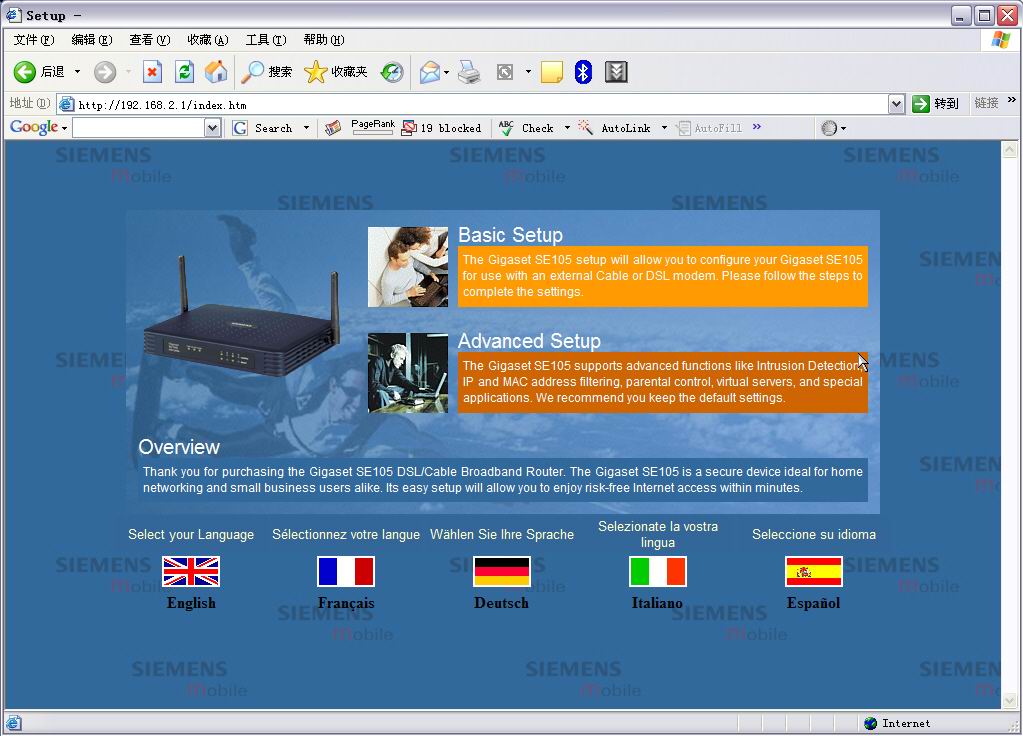The height and width of the screenshot is (736, 1023).
Task: Click into the address URL field
Action: pos(480,104)
